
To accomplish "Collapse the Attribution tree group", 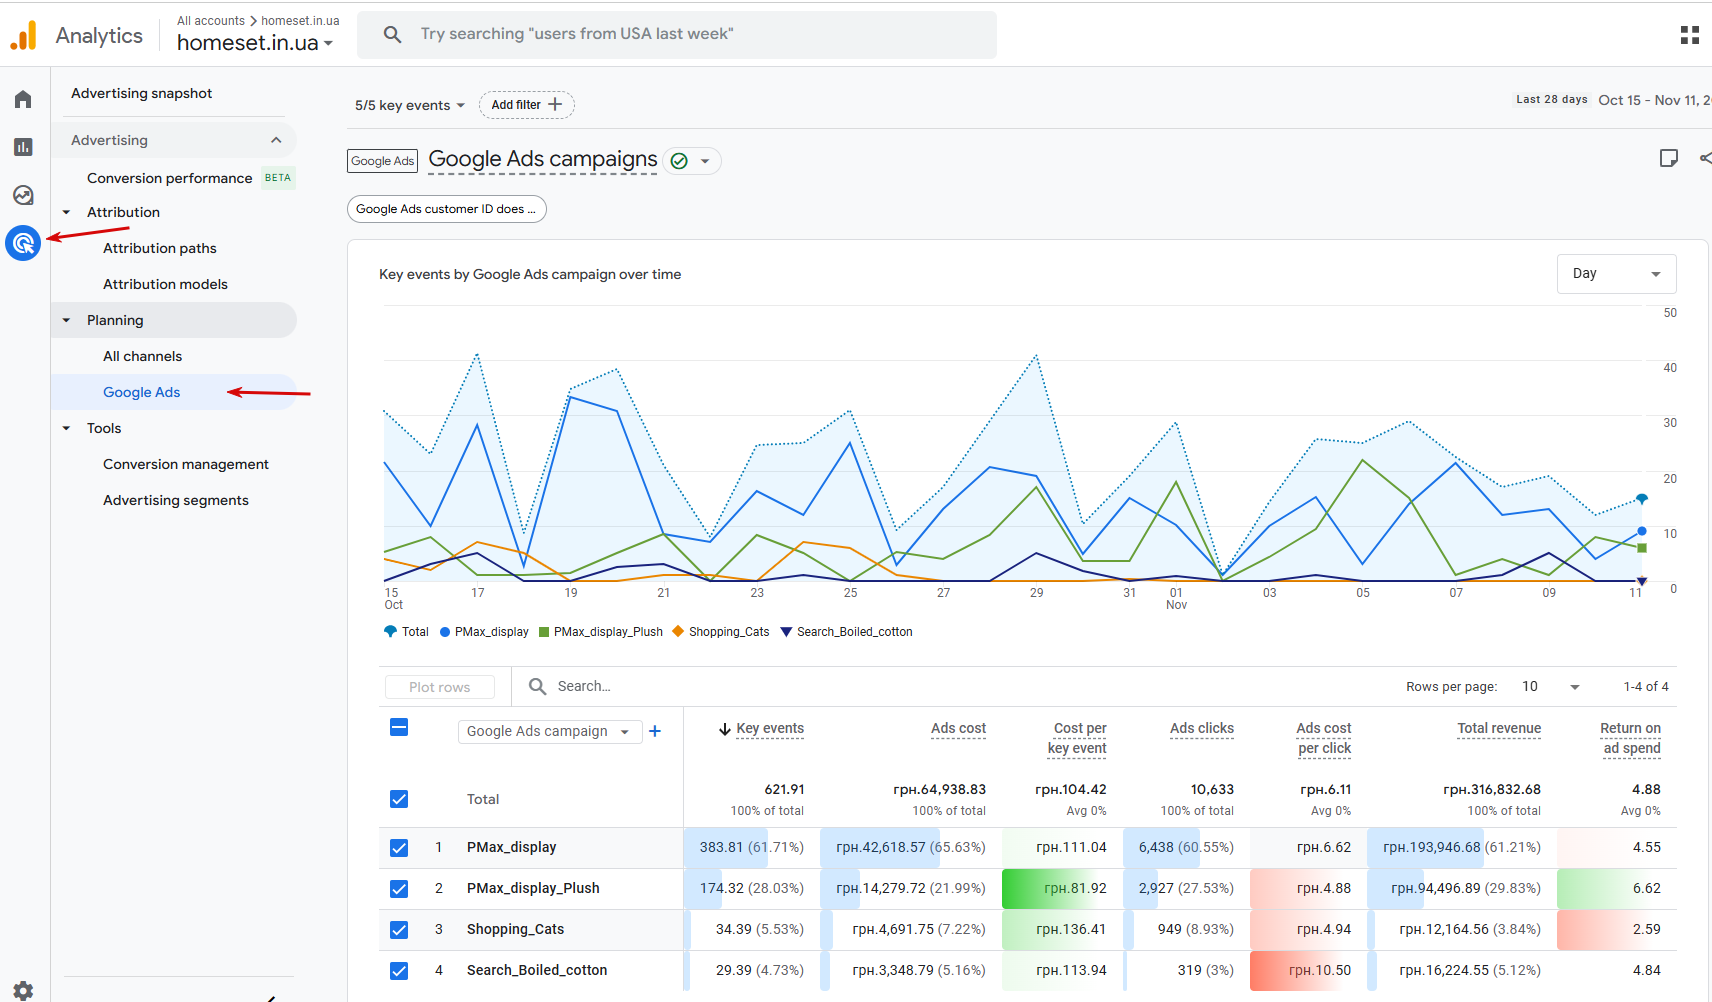I will [67, 212].
